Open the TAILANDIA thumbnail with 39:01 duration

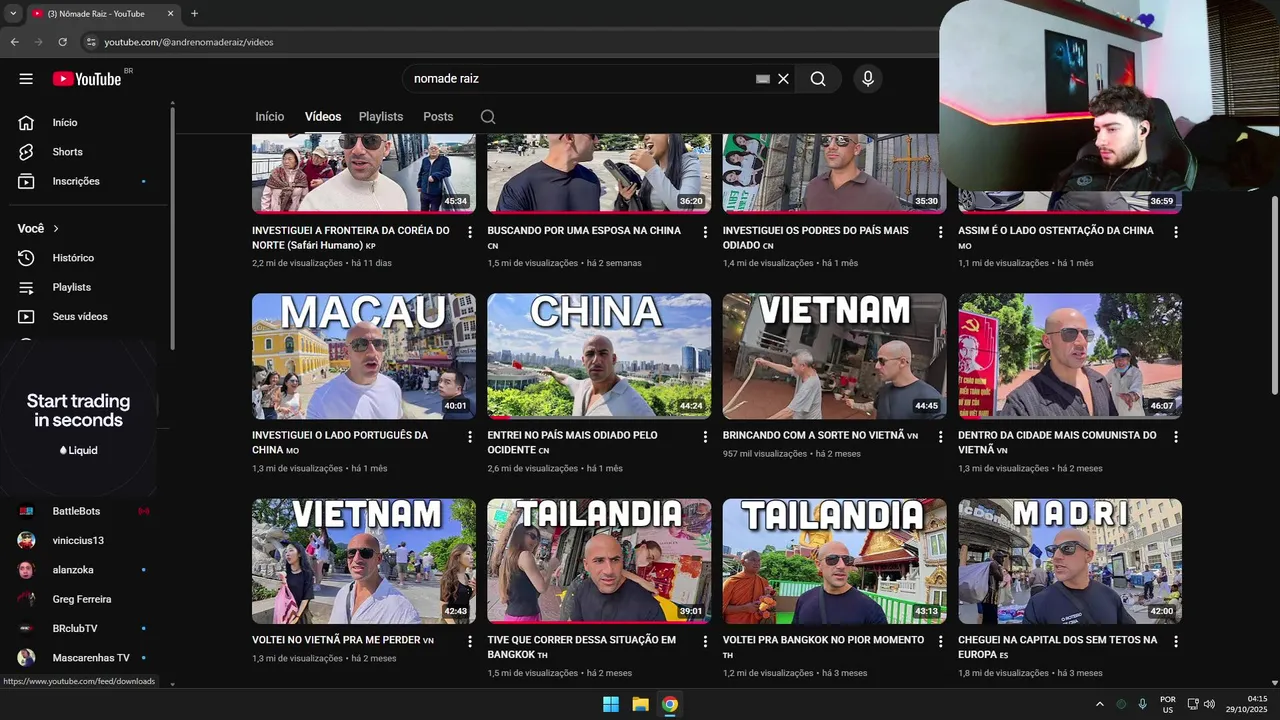(599, 561)
